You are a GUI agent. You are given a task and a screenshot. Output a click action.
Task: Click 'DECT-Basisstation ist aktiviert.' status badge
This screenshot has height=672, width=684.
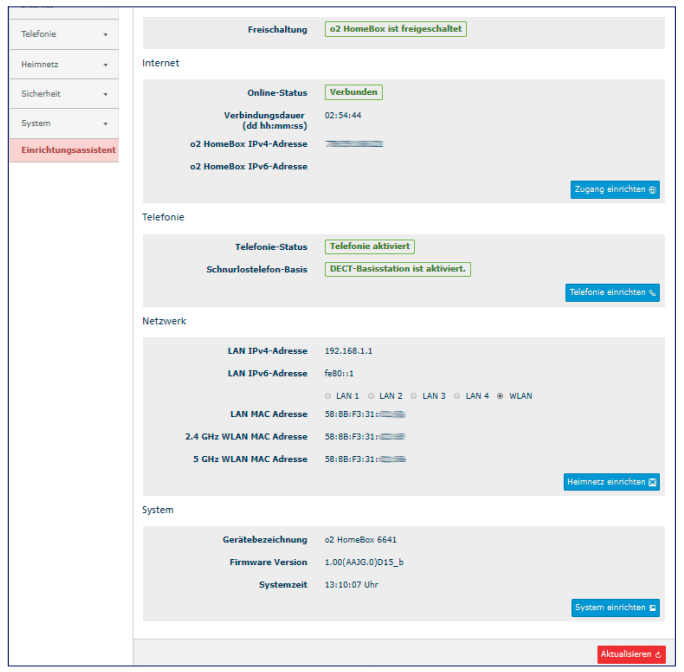(398, 269)
